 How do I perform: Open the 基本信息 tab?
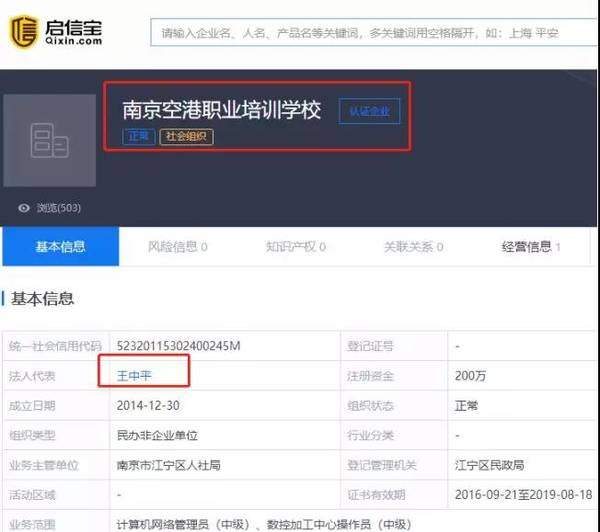click(60, 247)
